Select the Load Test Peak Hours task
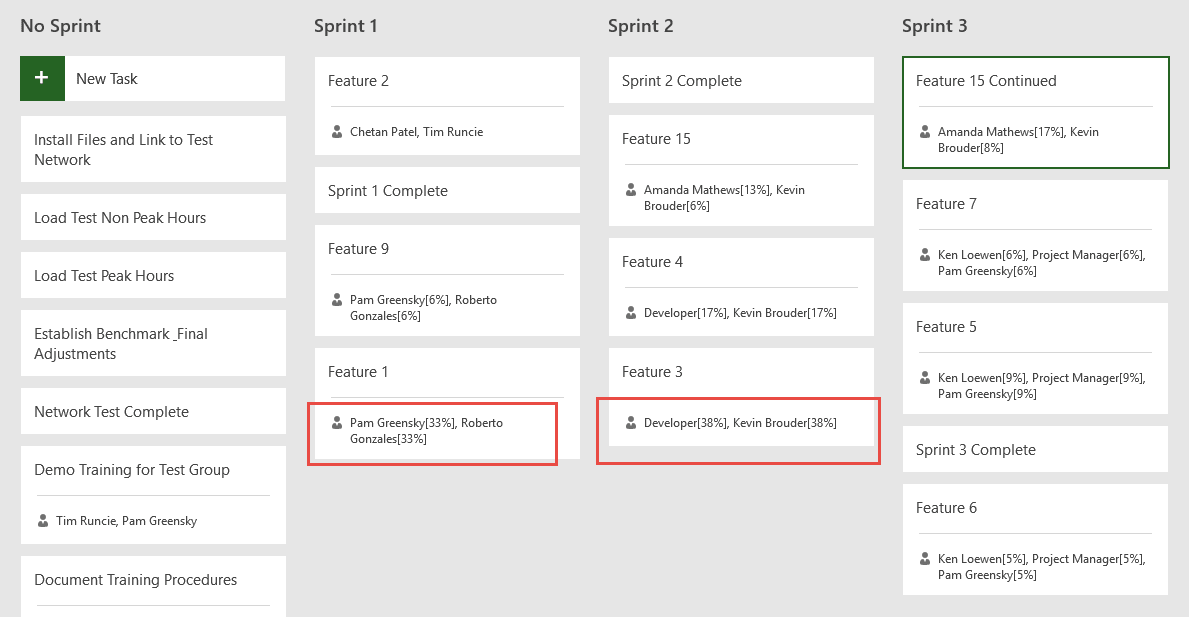 pos(153,275)
